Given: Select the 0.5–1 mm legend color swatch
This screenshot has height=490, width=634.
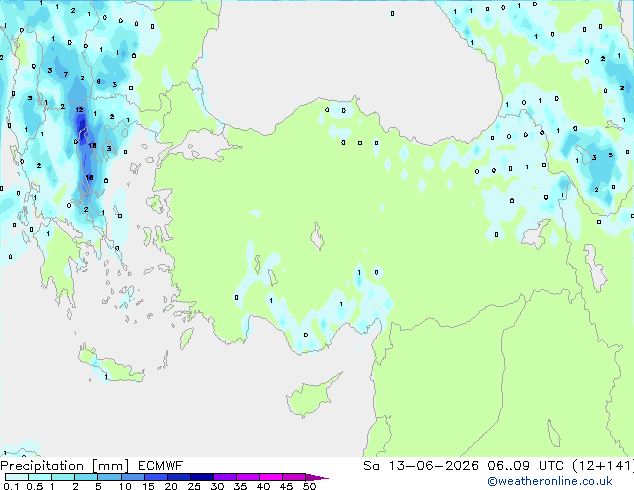Looking at the screenshot, I should (40, 477).
